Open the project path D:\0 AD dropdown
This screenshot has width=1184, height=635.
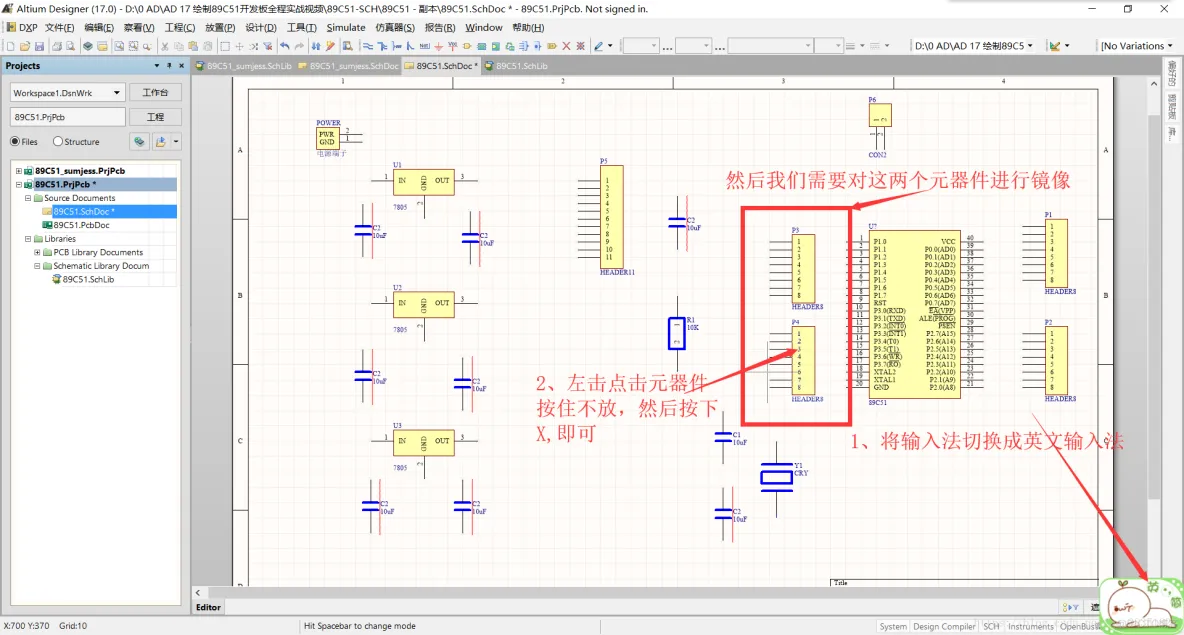tap(1030, 46)
